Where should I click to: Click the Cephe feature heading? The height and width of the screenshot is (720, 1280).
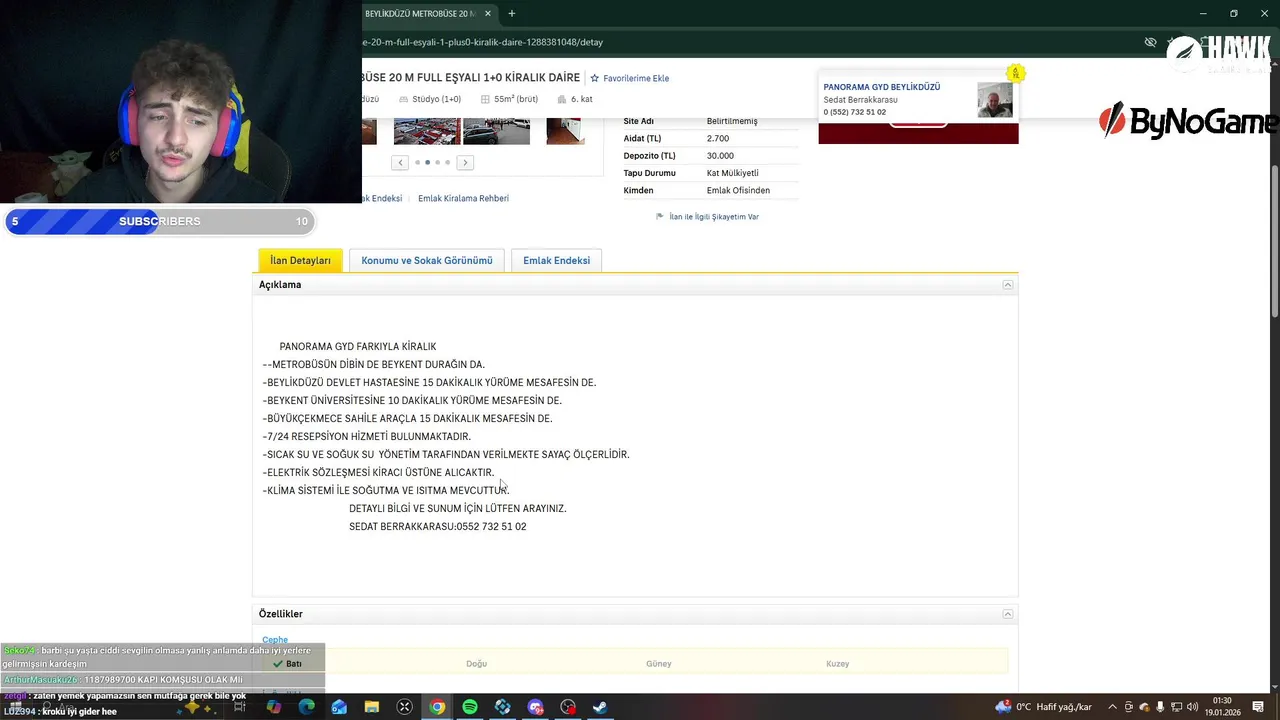[275, 640]
